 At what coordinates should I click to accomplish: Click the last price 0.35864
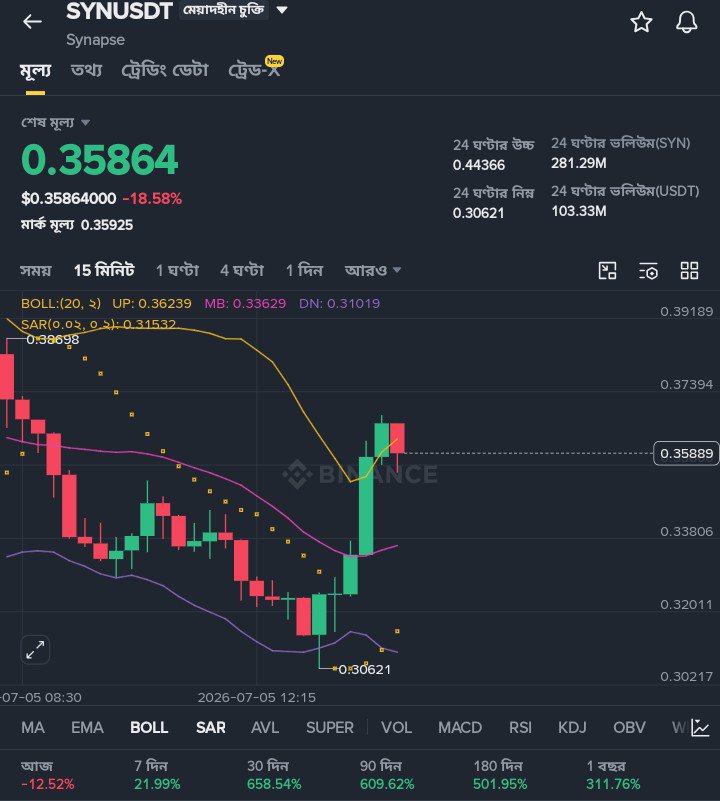tap(99, 159)
